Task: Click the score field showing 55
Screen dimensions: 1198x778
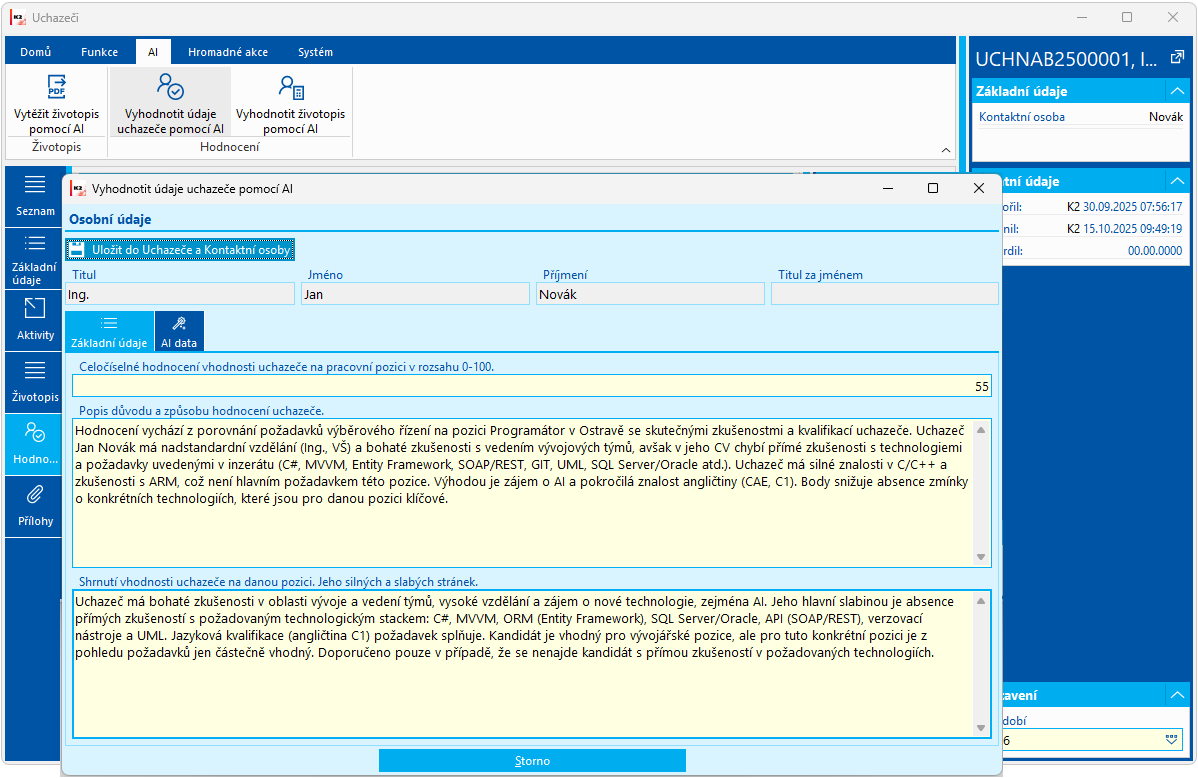Action: pos(532,386)
